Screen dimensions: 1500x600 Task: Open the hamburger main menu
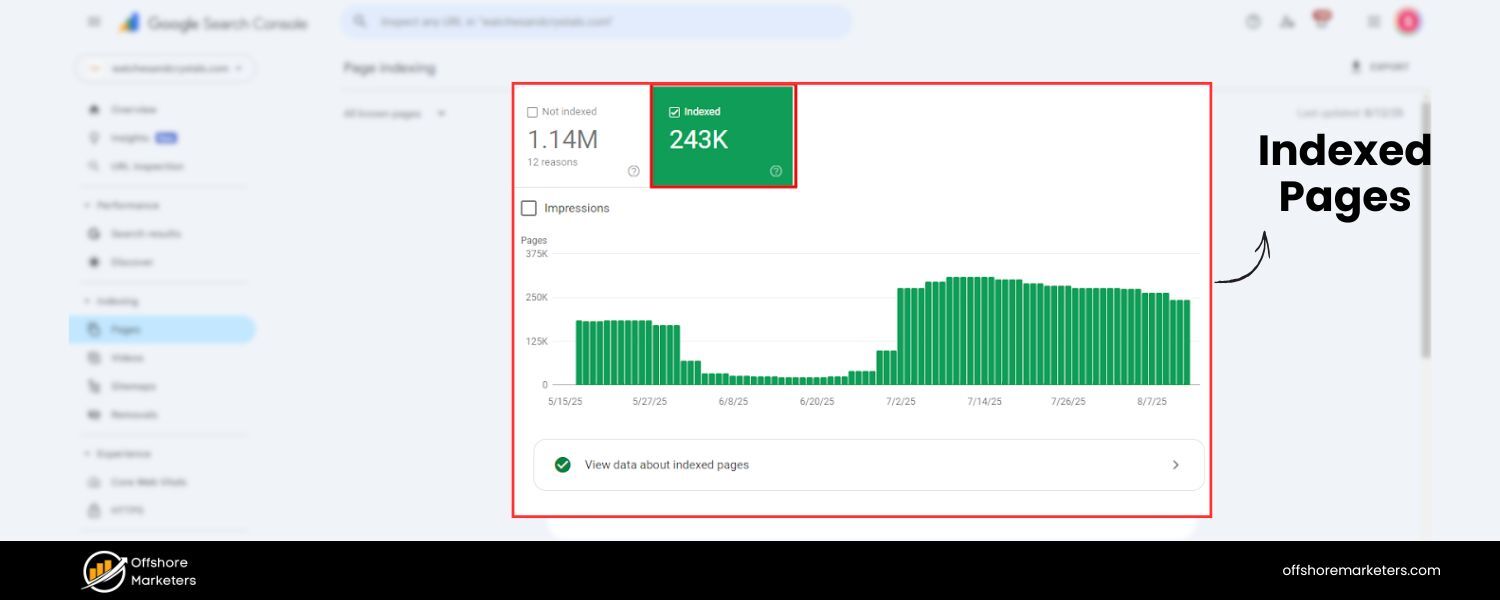(94, 22)
